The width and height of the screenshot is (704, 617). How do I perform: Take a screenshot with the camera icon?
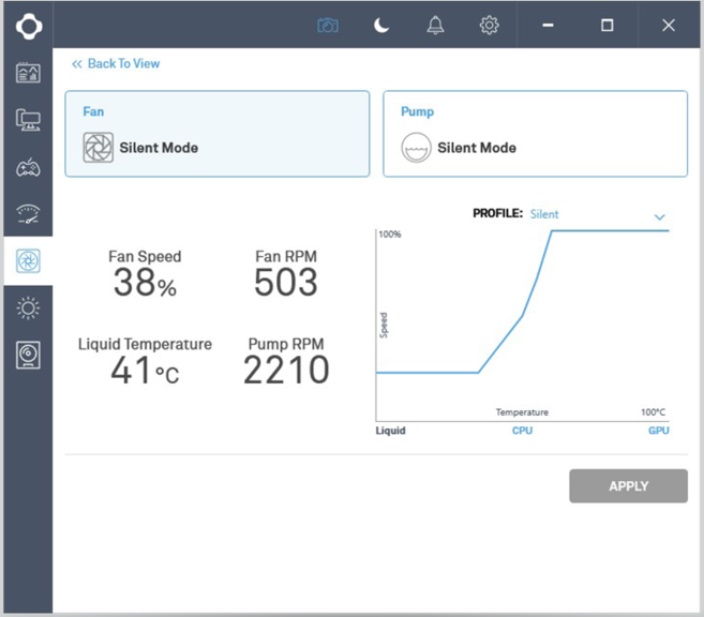point(328,26)
